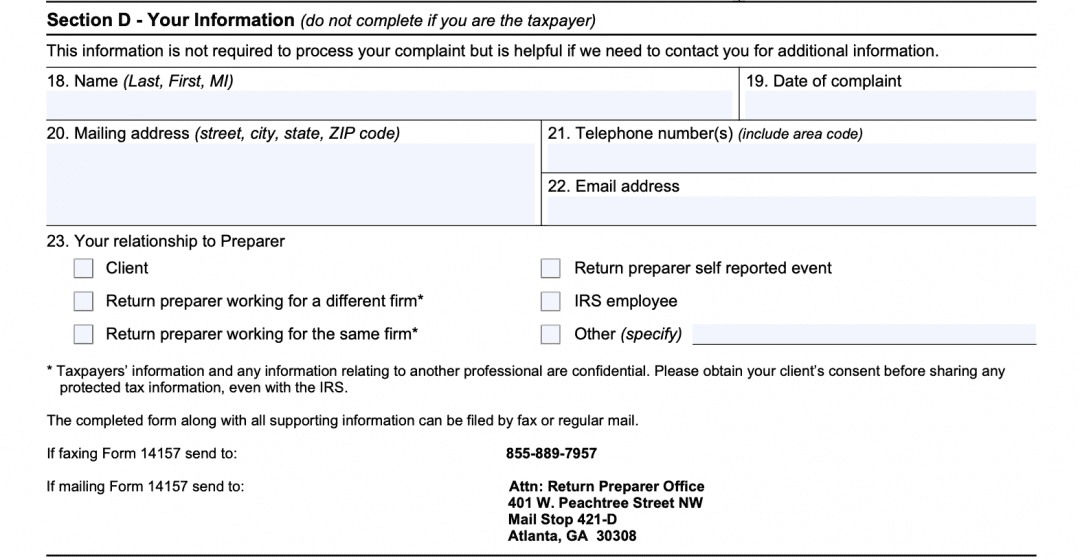
Task: Check the Client checkbox
Action: click(x=84, y=268)
